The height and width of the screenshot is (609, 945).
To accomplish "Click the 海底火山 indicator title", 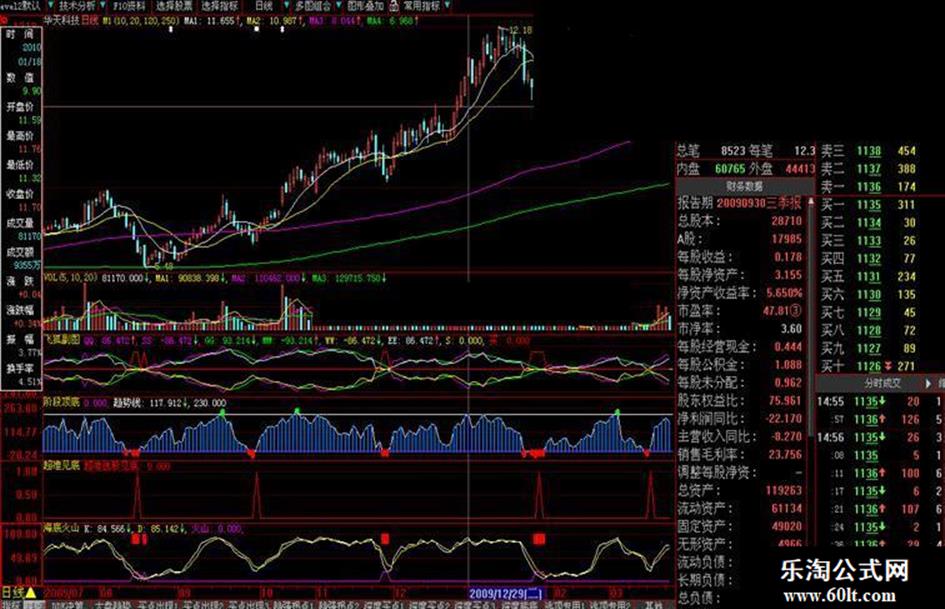I will click(62, 529).
